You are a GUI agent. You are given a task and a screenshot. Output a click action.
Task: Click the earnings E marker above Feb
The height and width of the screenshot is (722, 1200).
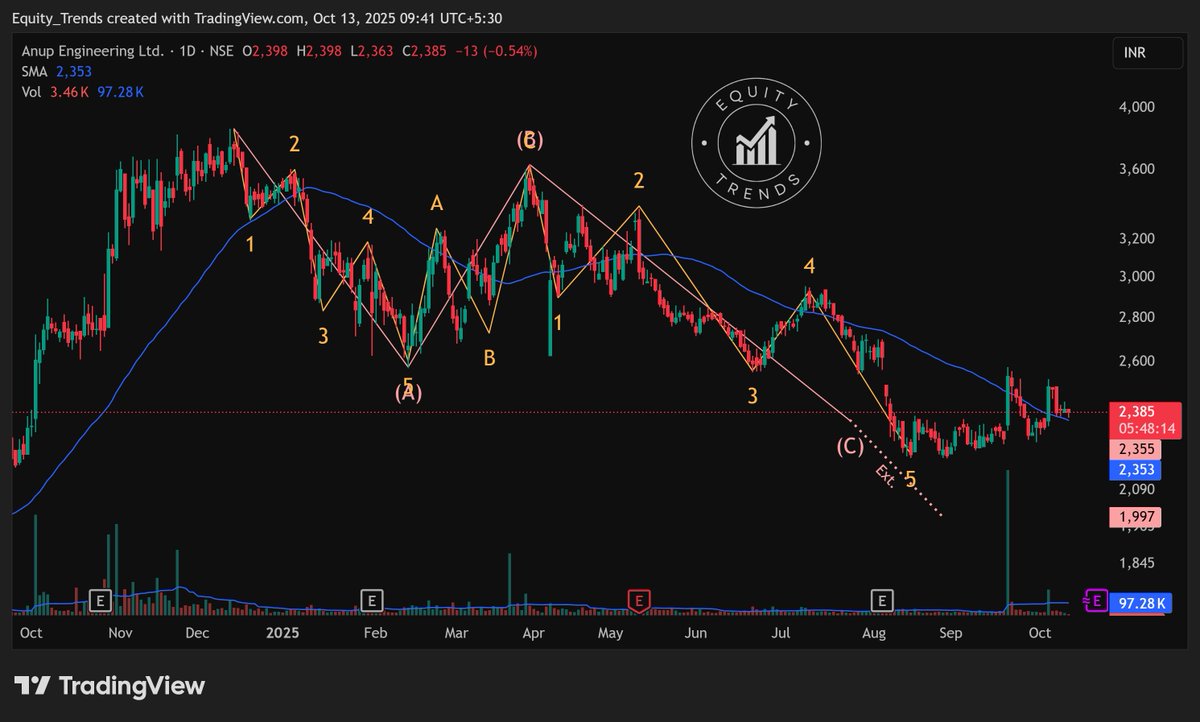click(x=371, y=600)
